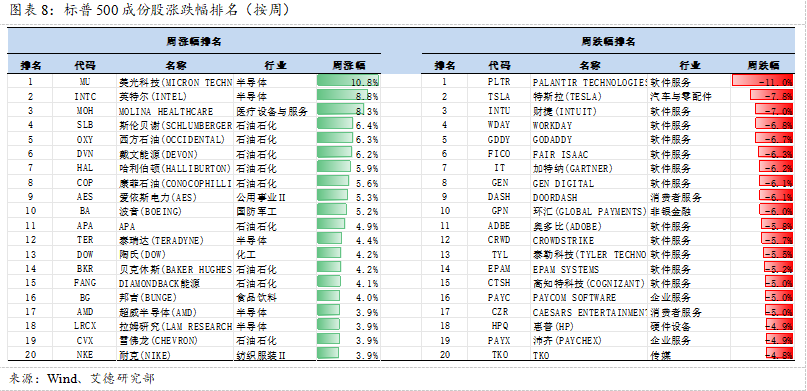Select ticker WDAY
The height and width of the screenshot is (391, 807).
pyautogui.click(x=499, y=125)
